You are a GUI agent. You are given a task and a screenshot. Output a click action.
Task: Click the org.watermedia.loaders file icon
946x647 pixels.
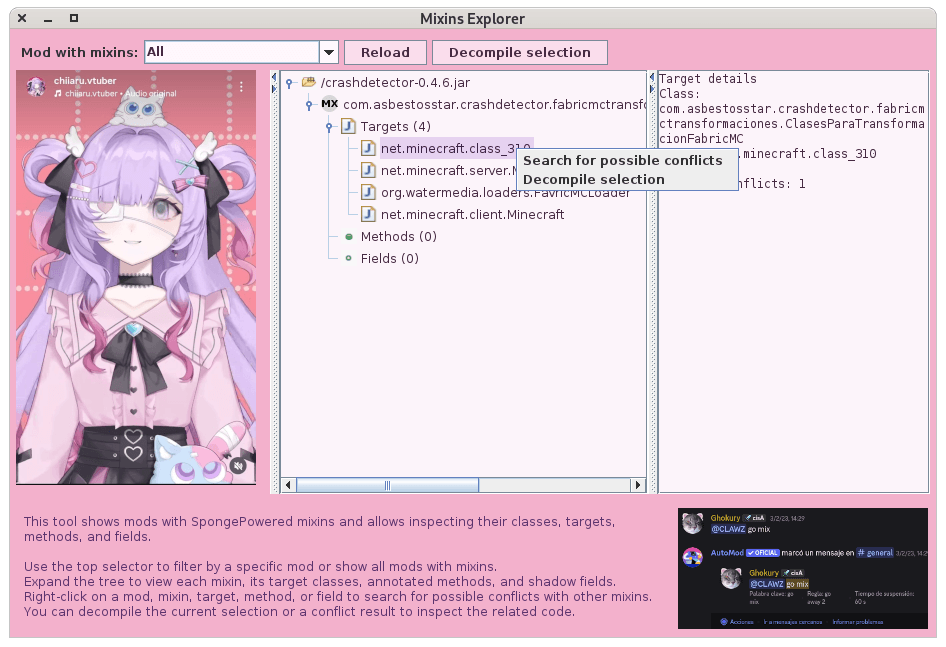coord(368,192)
